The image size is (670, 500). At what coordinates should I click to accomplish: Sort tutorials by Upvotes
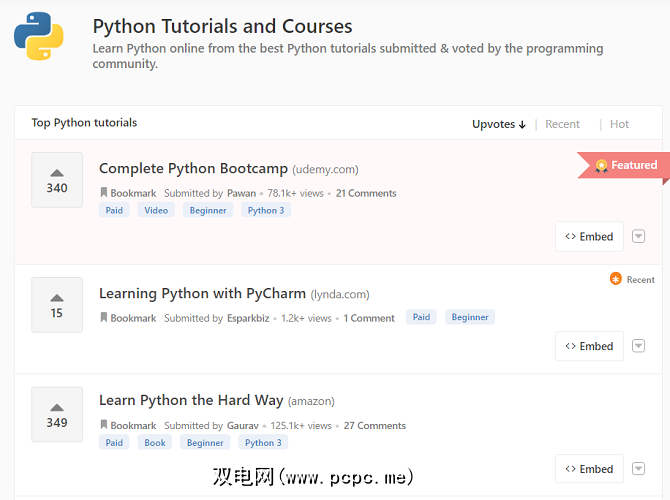pos(498,124)
